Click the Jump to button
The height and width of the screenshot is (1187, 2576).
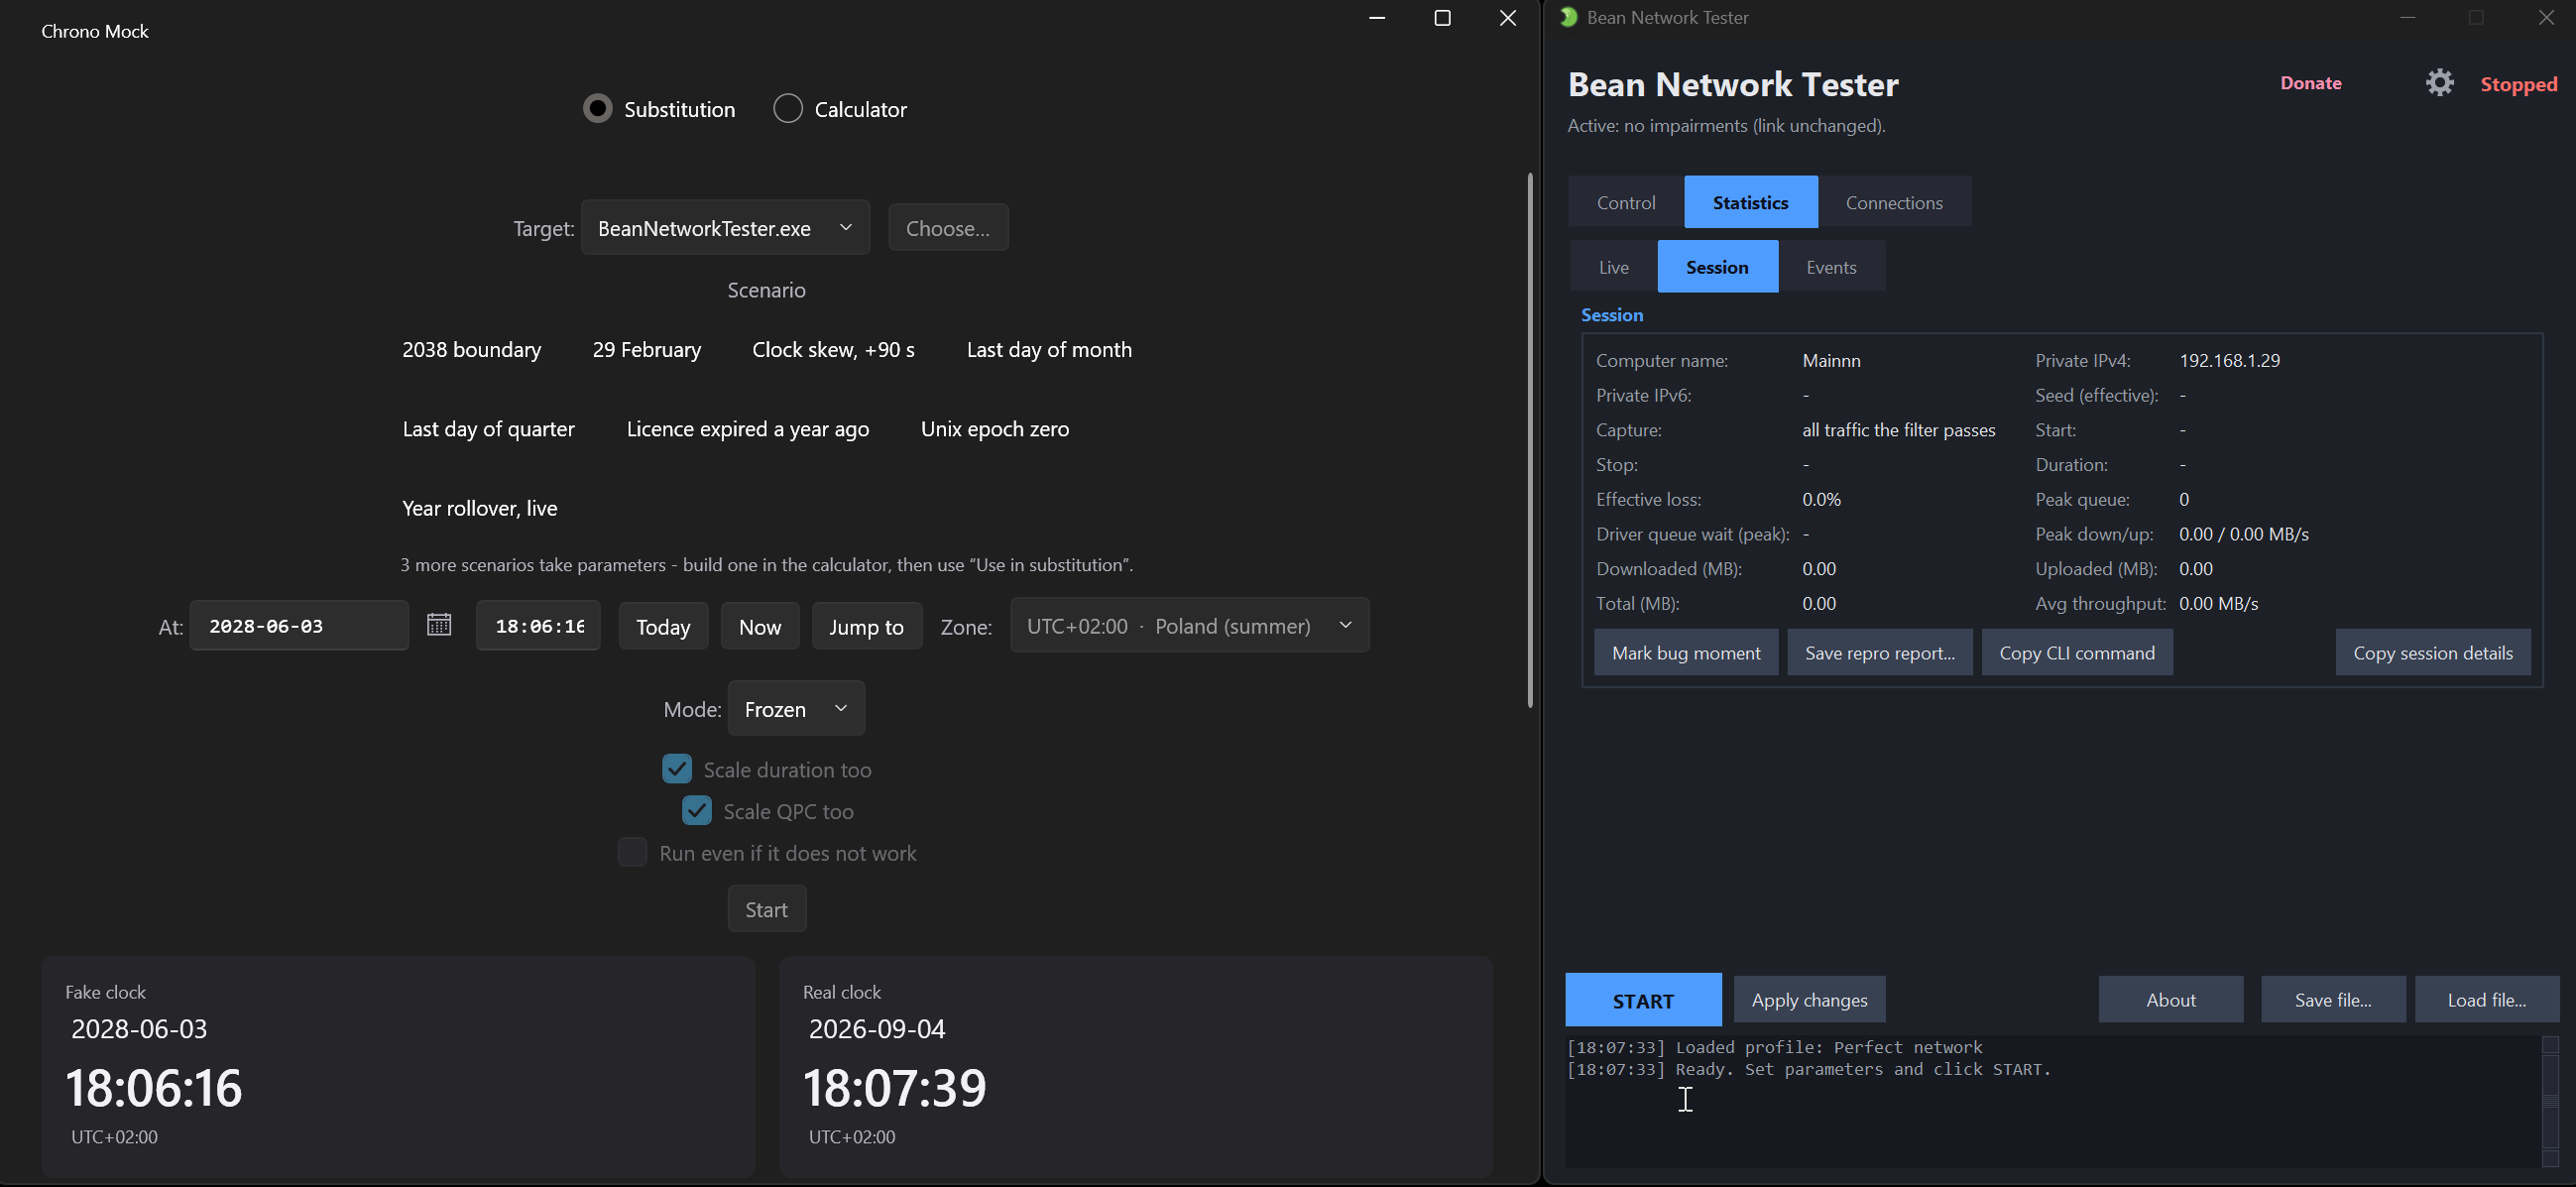coord(866,626)
